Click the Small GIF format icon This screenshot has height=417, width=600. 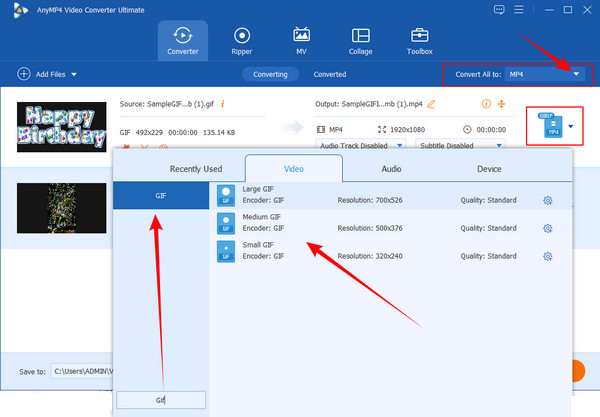pyautogui.click(x=226, y=251)
